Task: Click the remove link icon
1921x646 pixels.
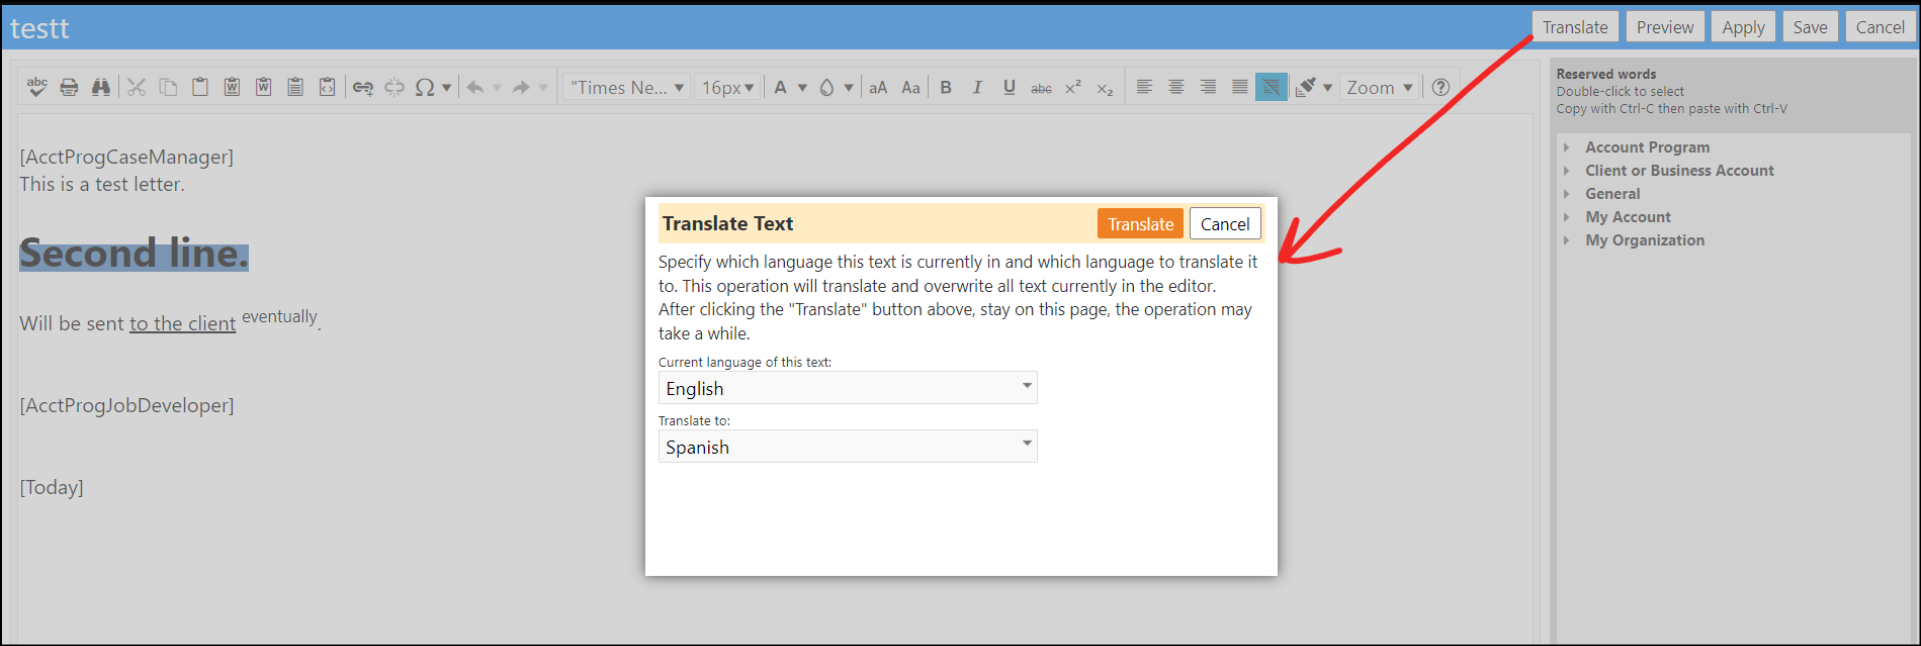Action: tap(395, 87)
